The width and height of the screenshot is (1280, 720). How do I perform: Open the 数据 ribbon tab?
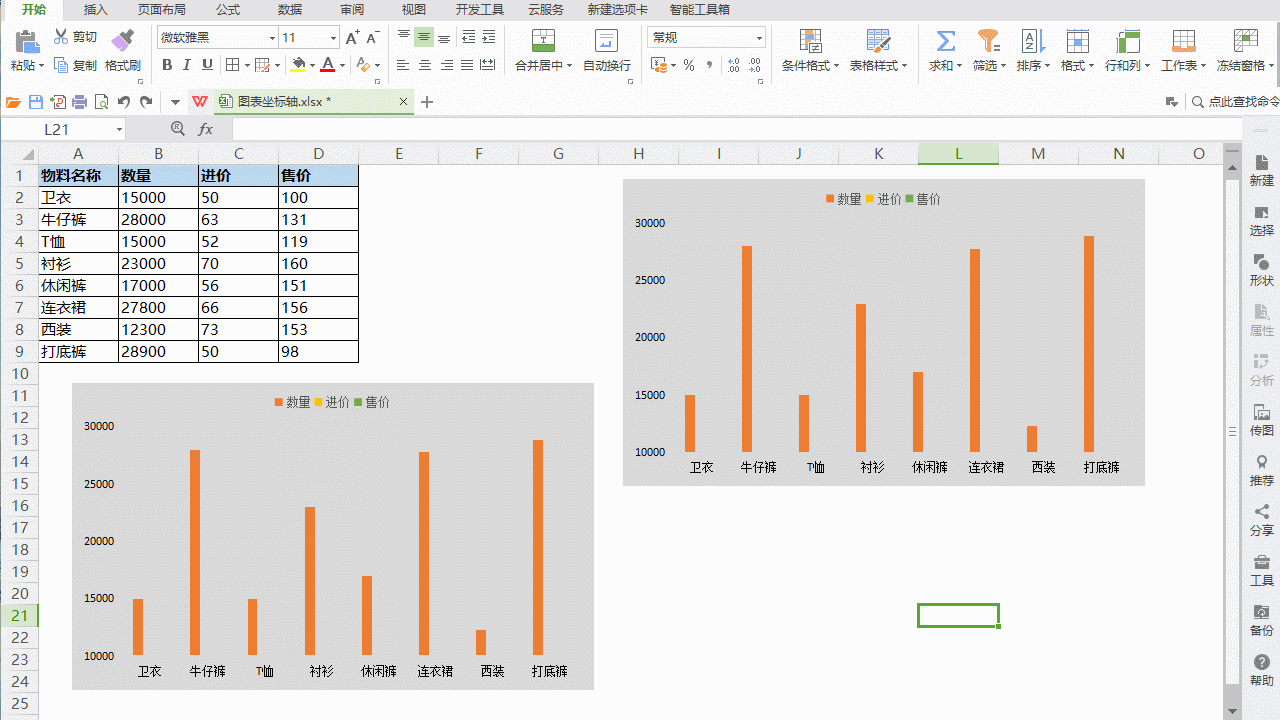tap(289, 10)
